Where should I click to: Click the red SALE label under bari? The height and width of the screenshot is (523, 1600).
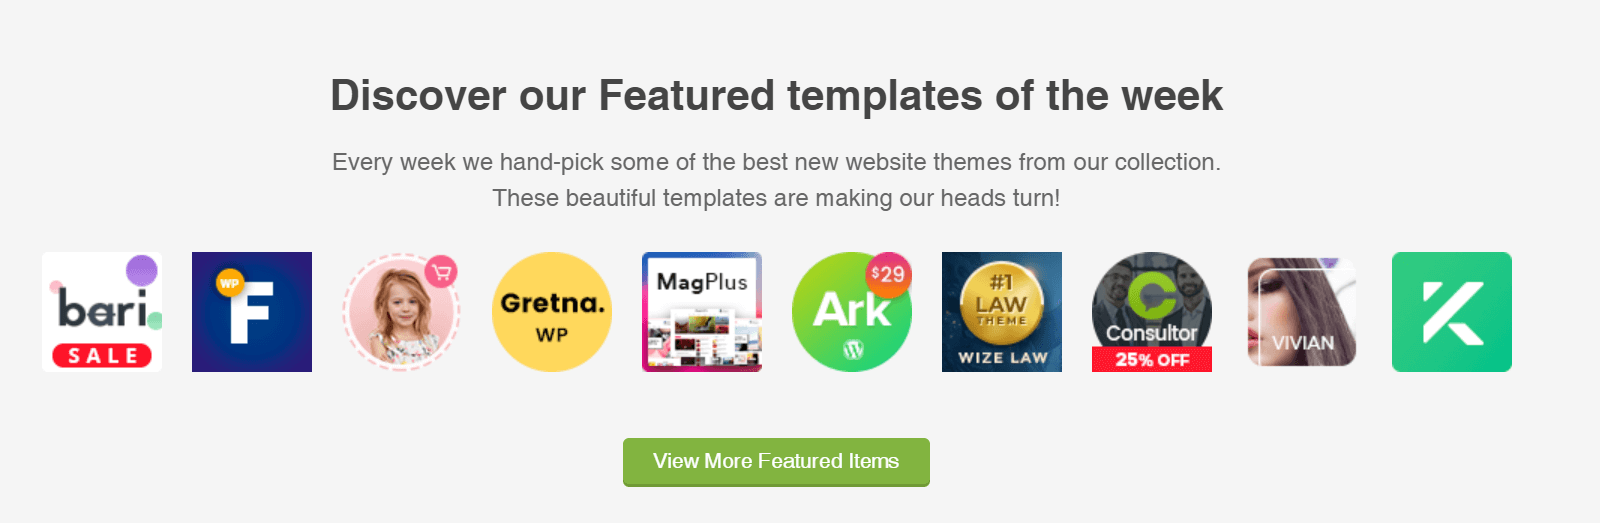coord(102,355)
